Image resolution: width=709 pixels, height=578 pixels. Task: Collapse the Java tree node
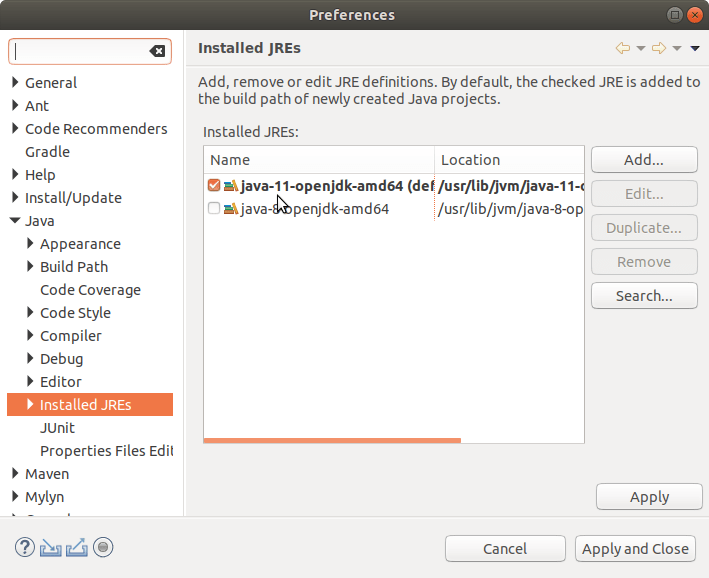(15, 221)
